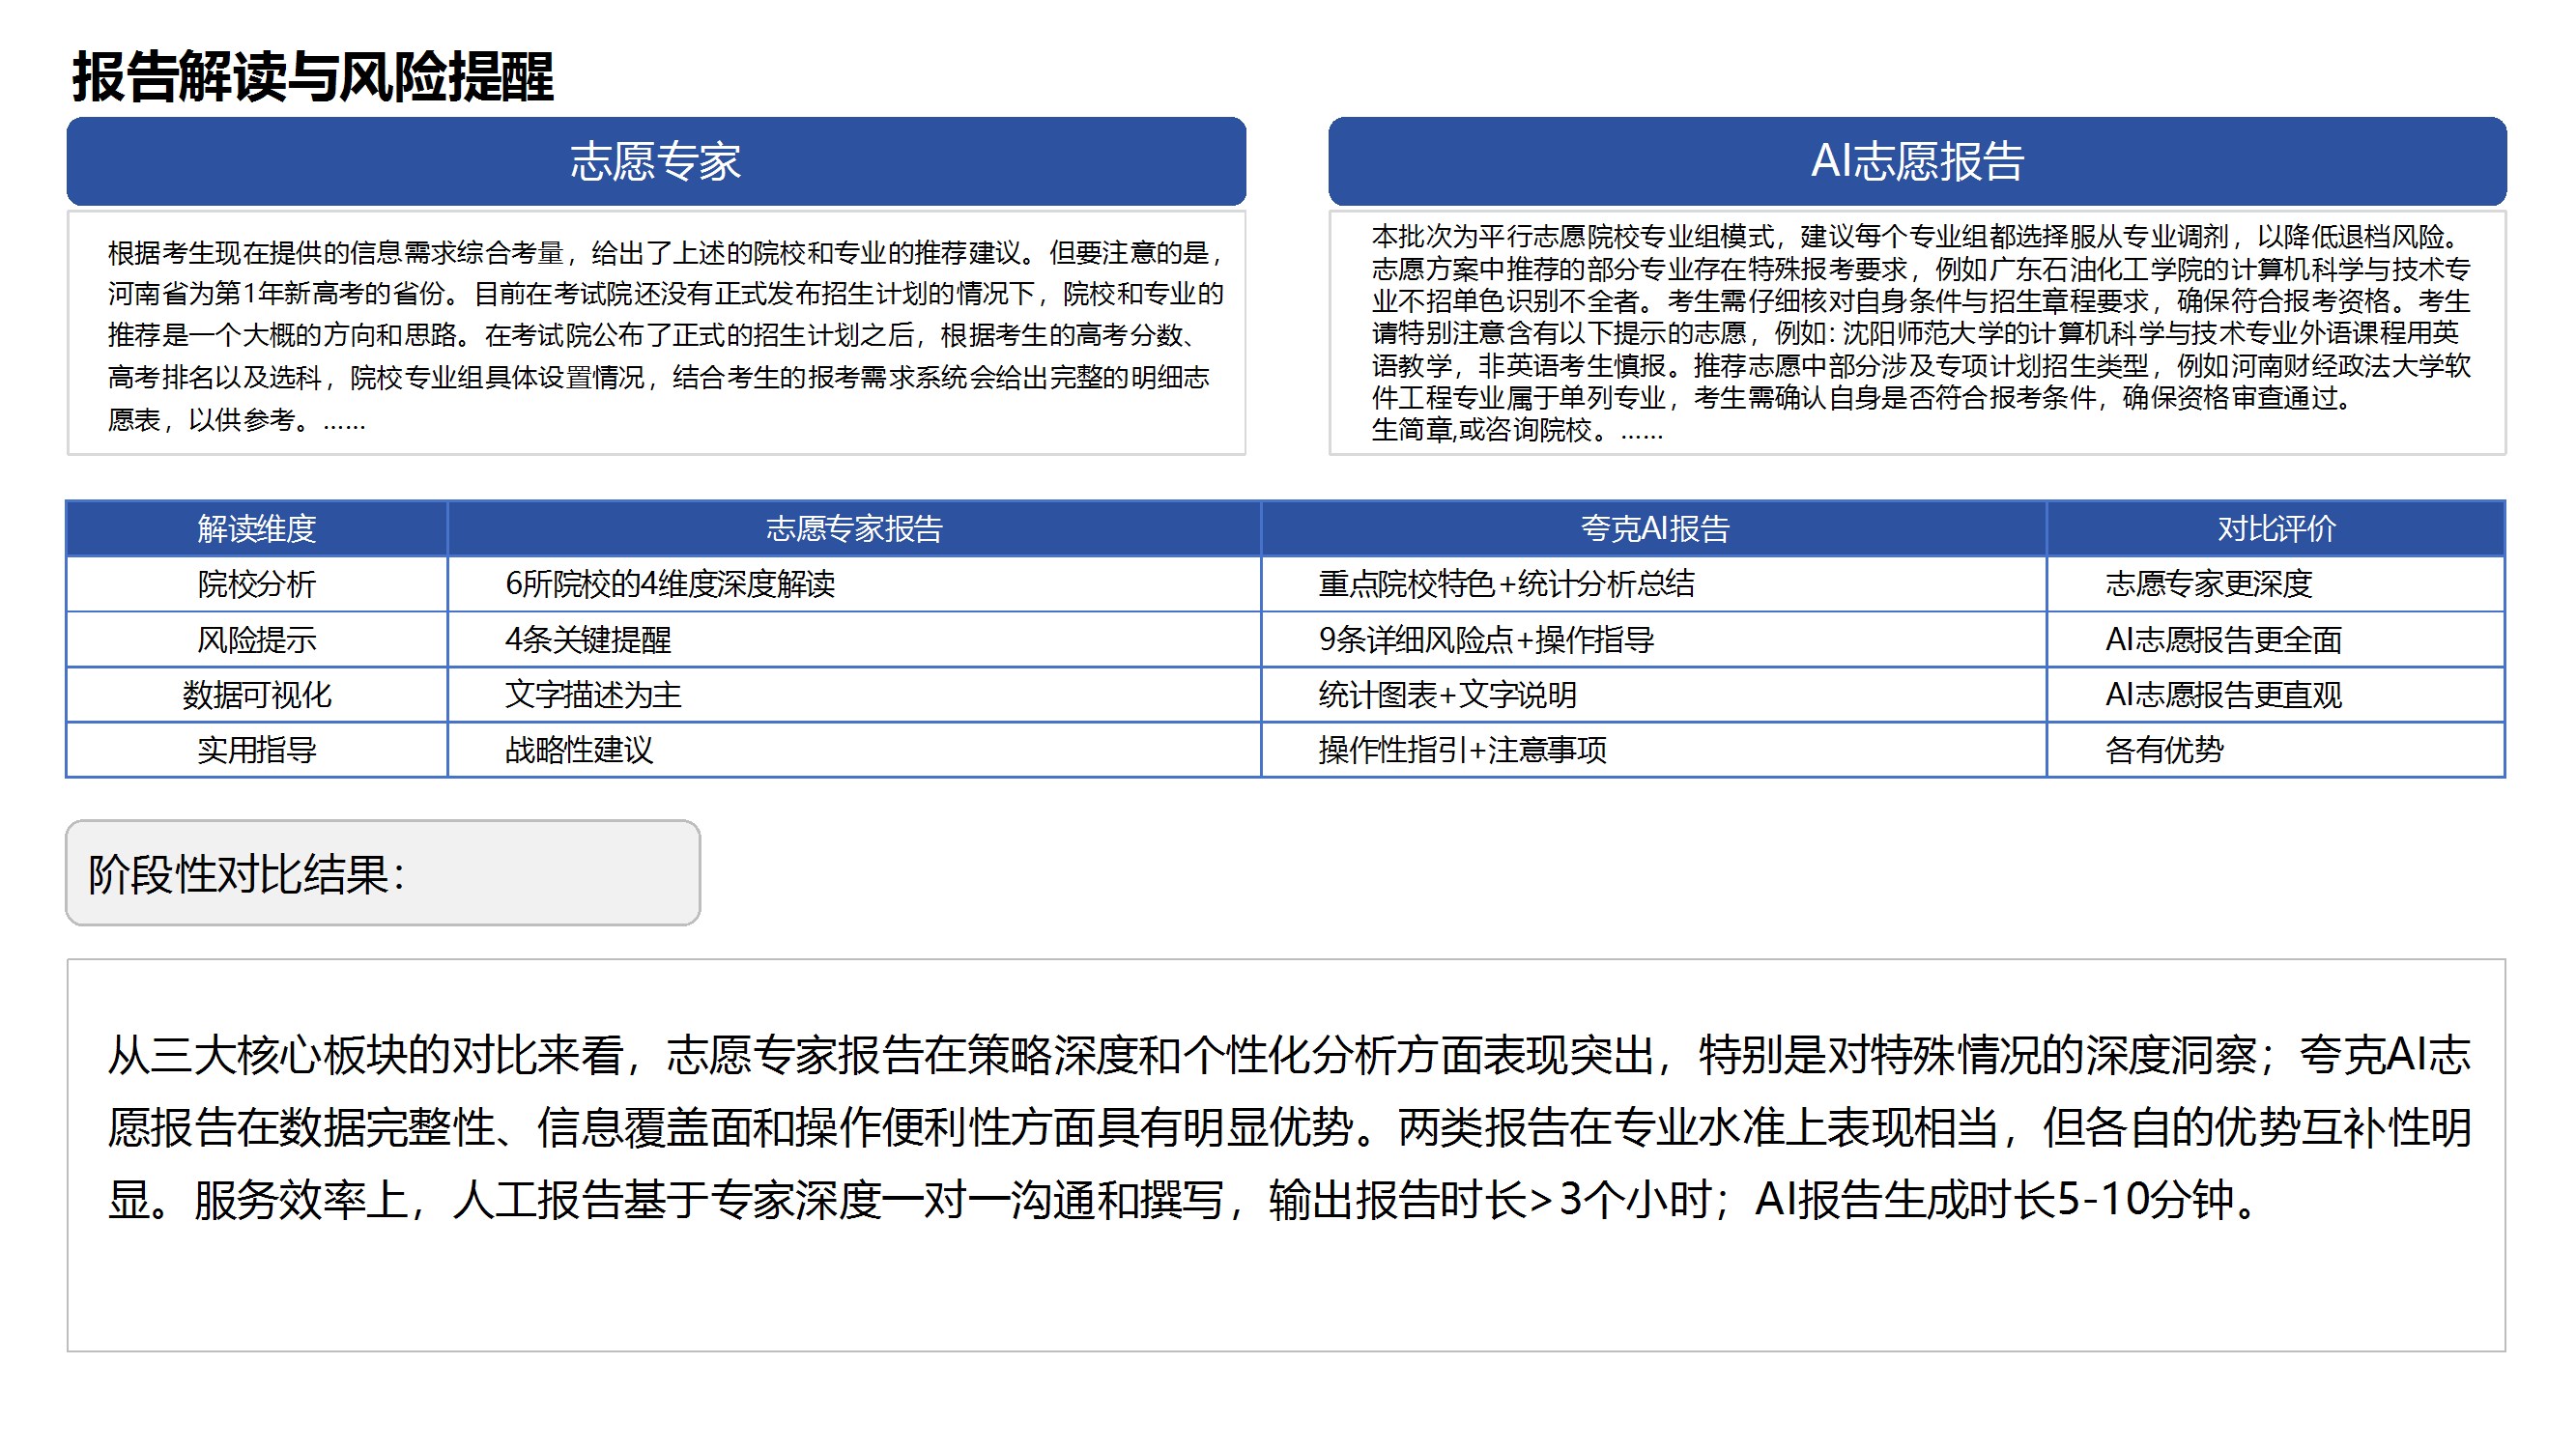Image resolution: width=2576 pixels, height=1449 pixels.
Task: Click the 志愿专家 blue header banner
Action: click(655, 161)
